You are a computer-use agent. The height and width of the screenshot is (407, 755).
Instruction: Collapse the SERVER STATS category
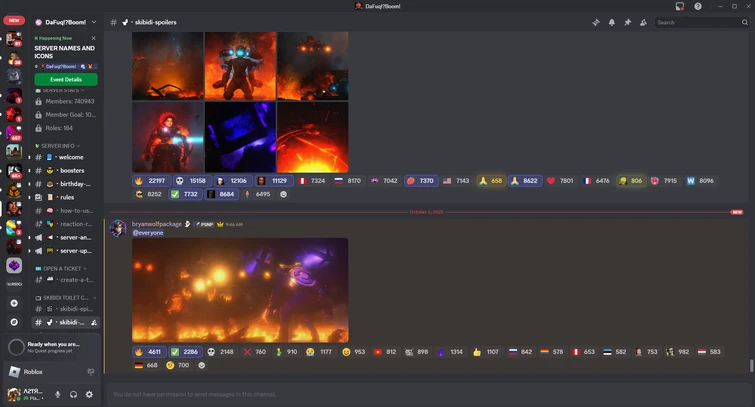[60, 90]
